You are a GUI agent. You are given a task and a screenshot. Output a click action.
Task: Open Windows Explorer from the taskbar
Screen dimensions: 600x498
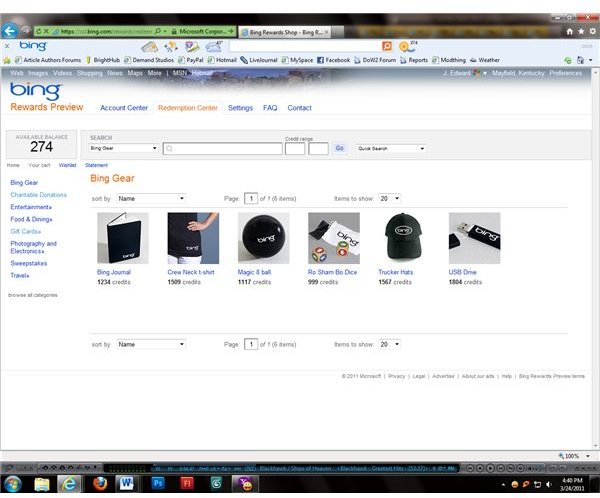(x=42, y=484)
